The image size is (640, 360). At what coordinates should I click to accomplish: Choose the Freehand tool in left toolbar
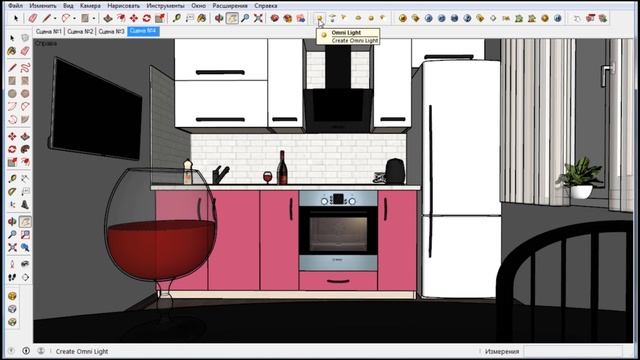(25, 68)
